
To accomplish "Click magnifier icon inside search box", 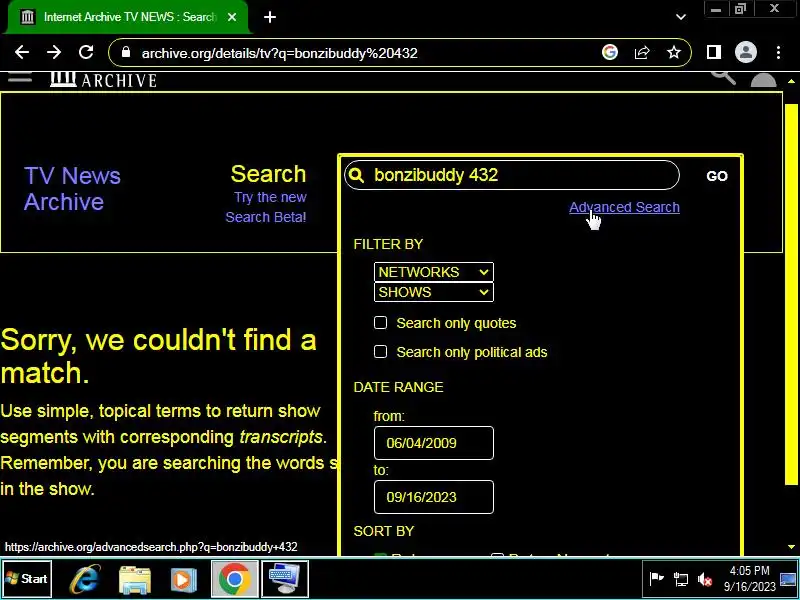I will coord(357,176).
